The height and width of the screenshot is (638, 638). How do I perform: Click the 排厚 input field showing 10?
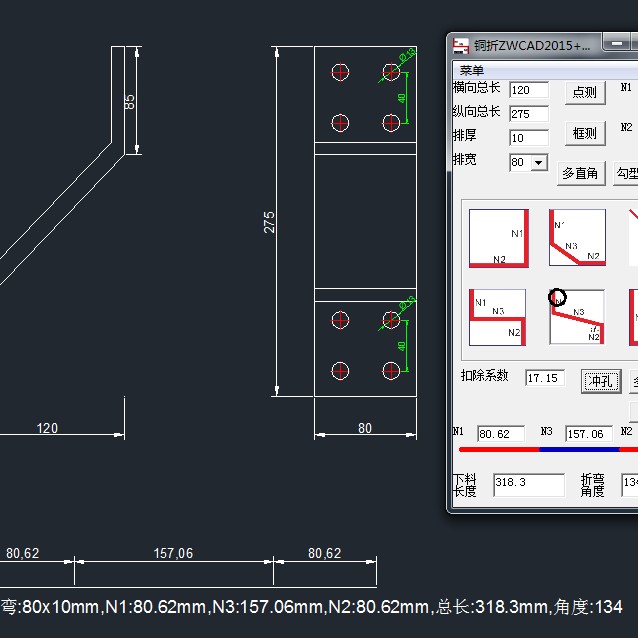[529, 138]
